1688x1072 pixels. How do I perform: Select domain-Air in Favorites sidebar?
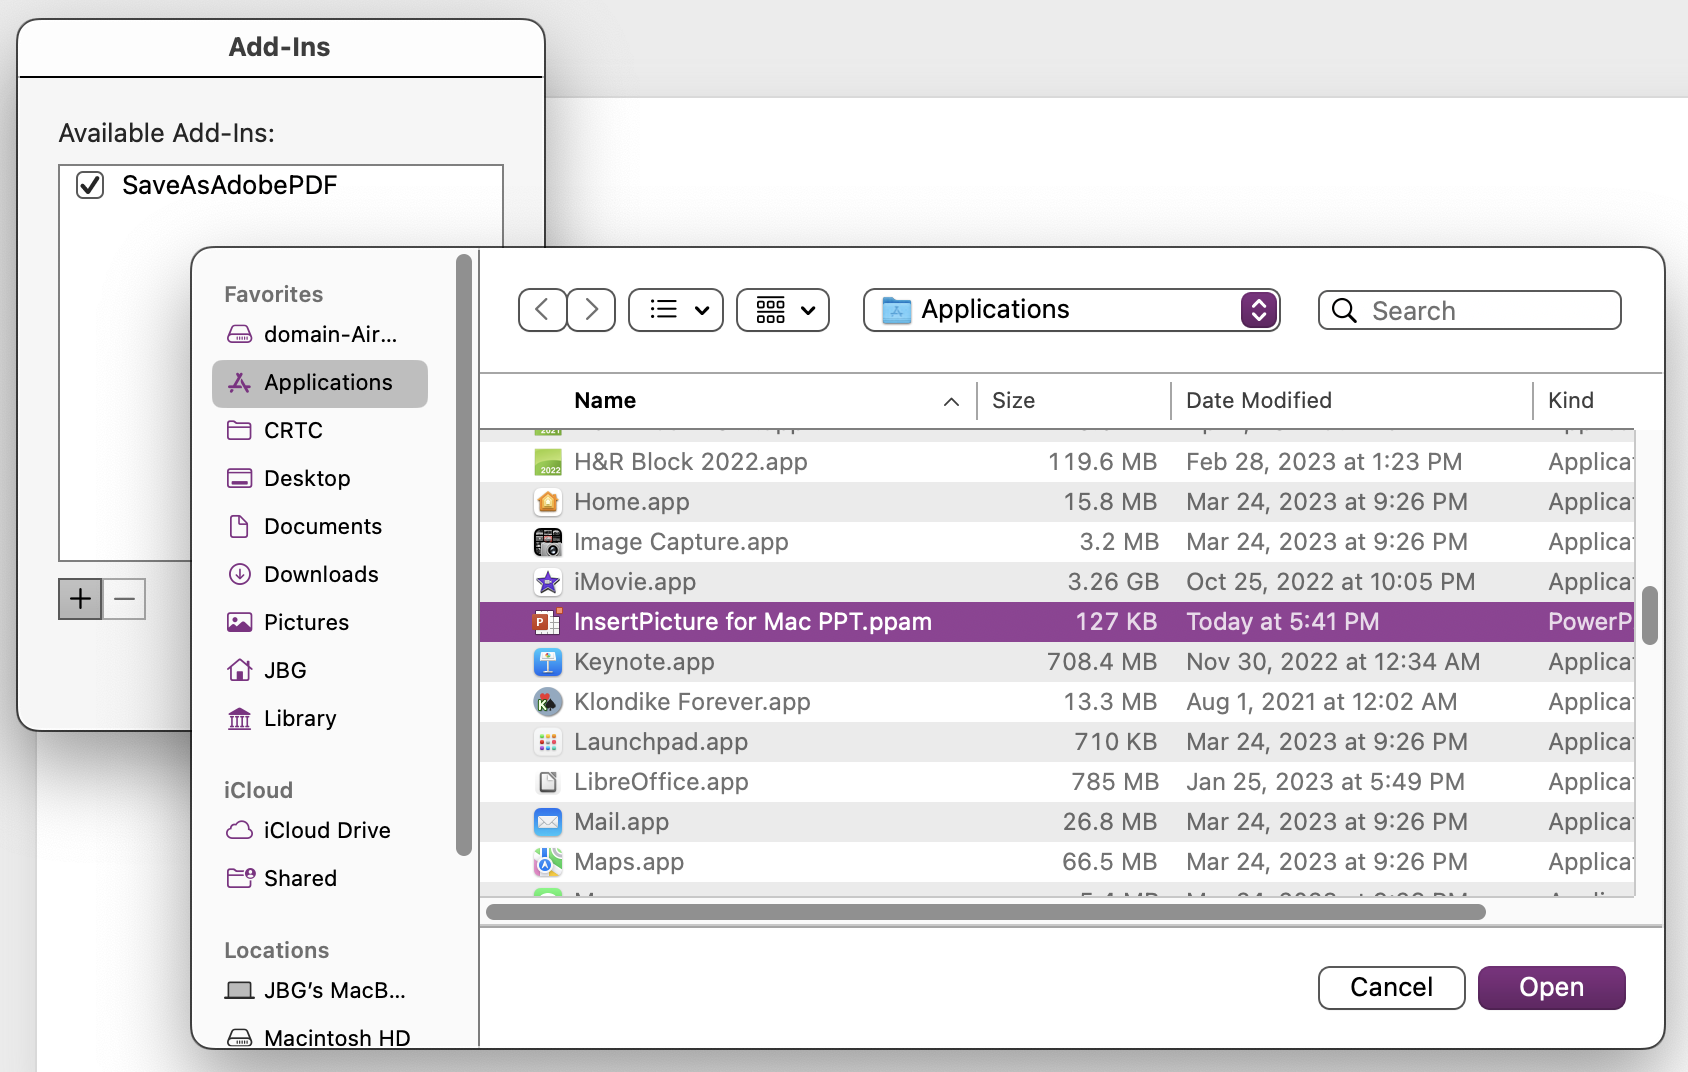pyautogui.click(x=320, y=334)
